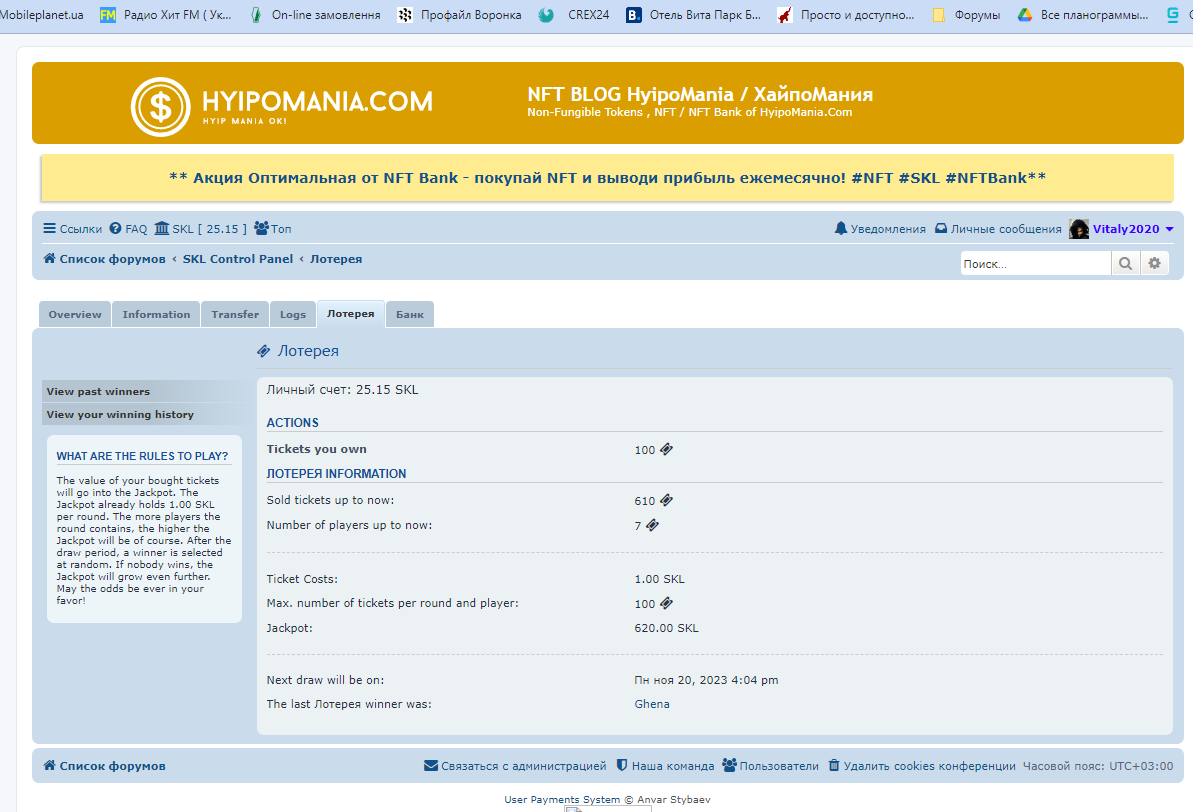
Task: Click SKL bank balance link
Action: tap(200, 229)
